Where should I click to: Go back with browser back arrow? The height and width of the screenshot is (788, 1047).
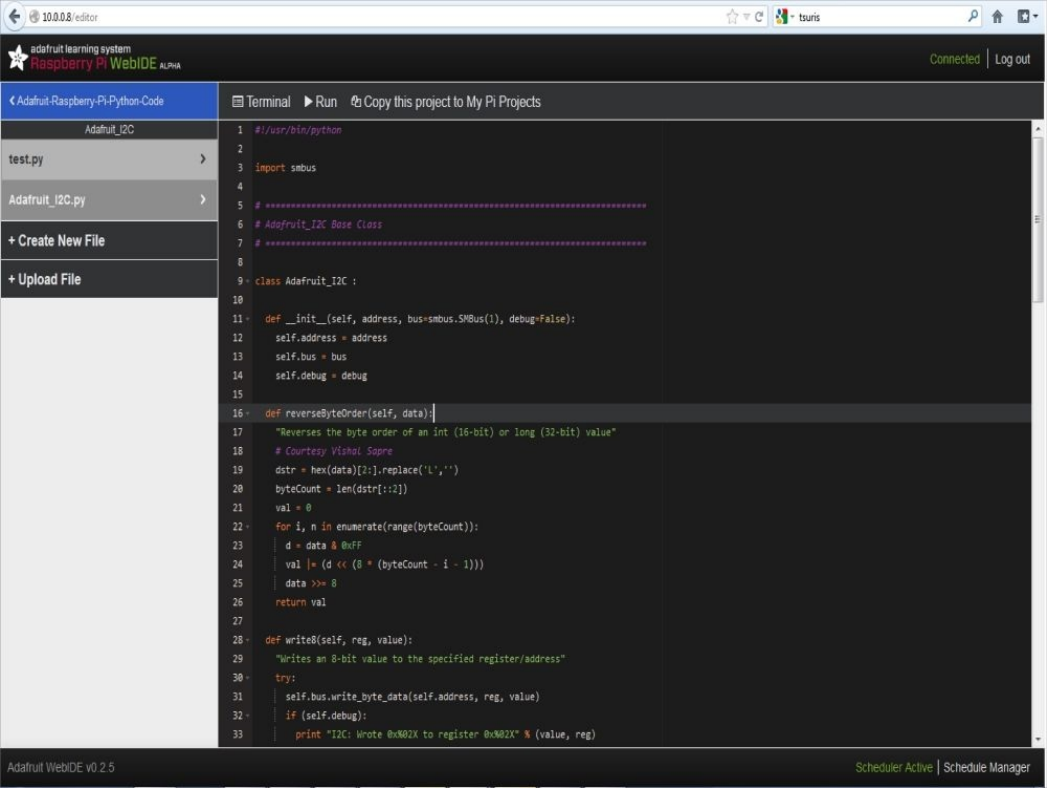coord(14,17)
